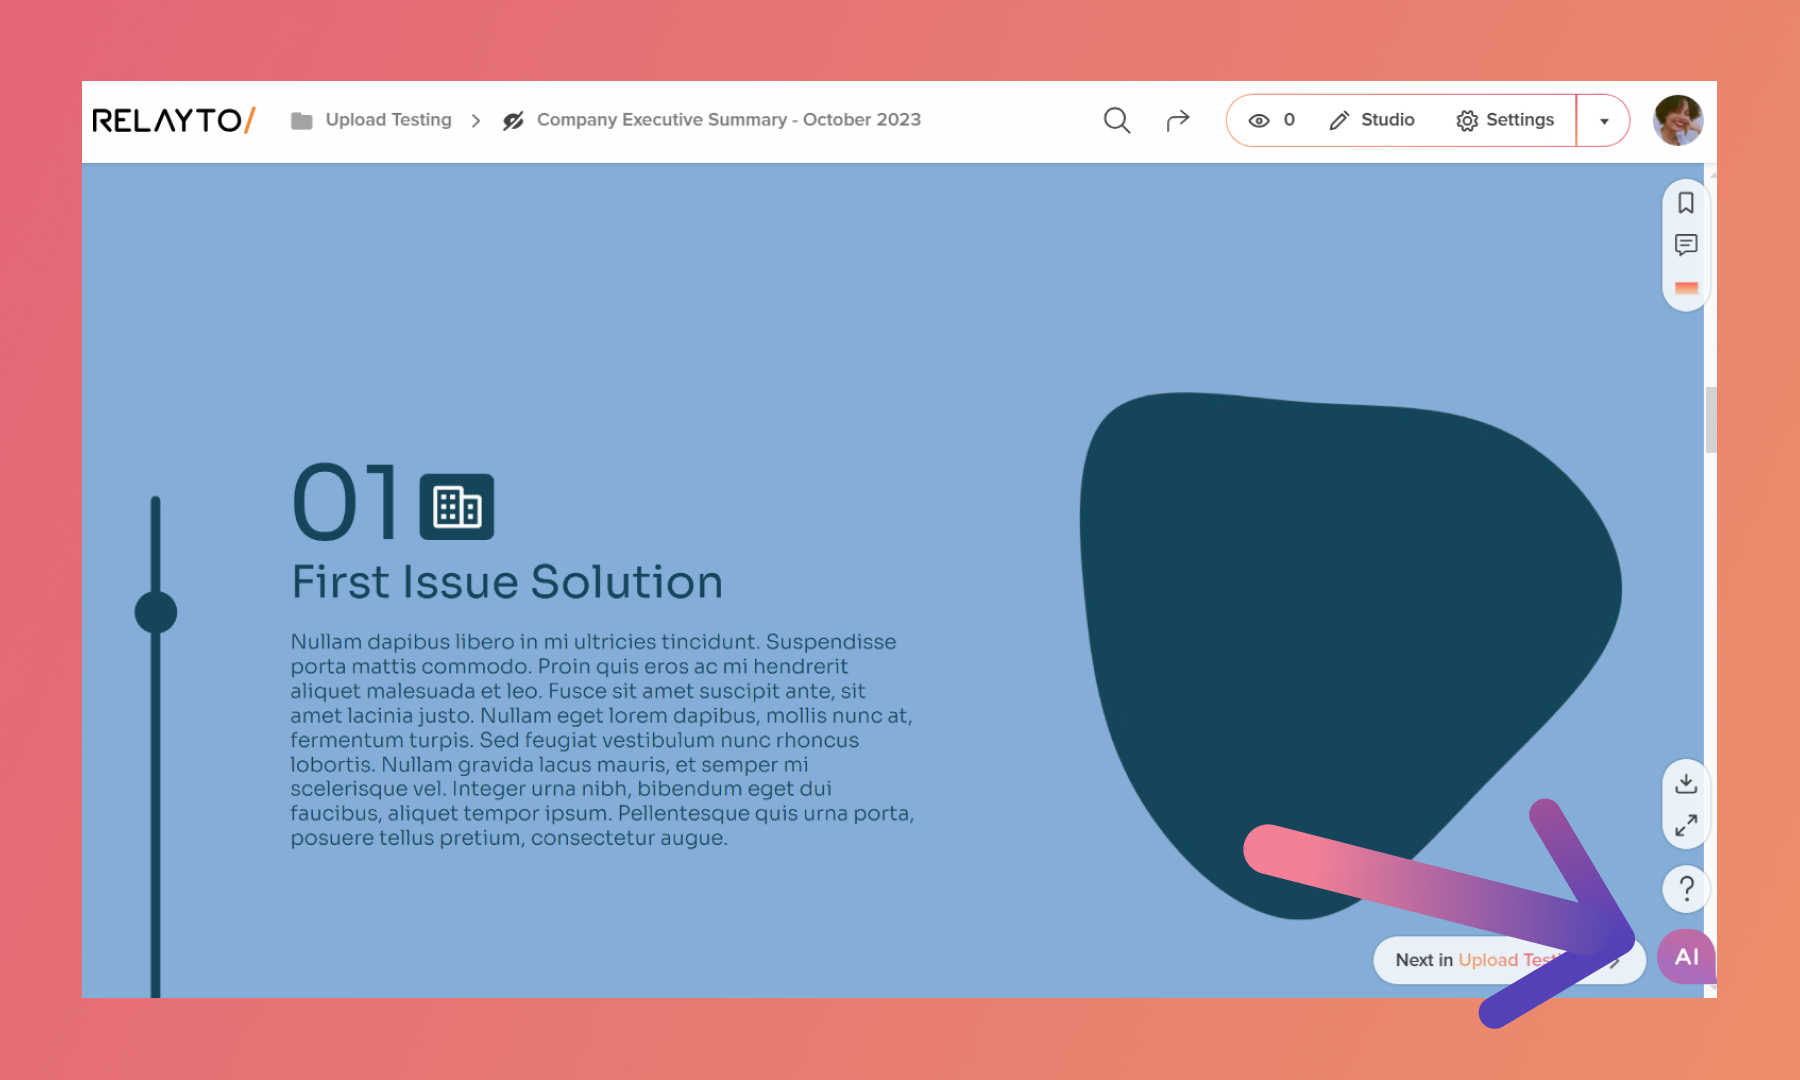Expand the dropdown arrow next to Settings

(x=1604, y=121)
